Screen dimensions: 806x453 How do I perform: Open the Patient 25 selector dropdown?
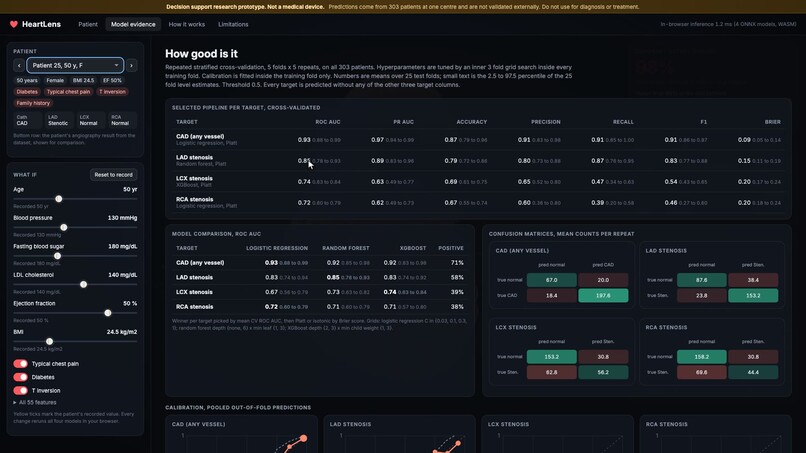click(75, 65)
